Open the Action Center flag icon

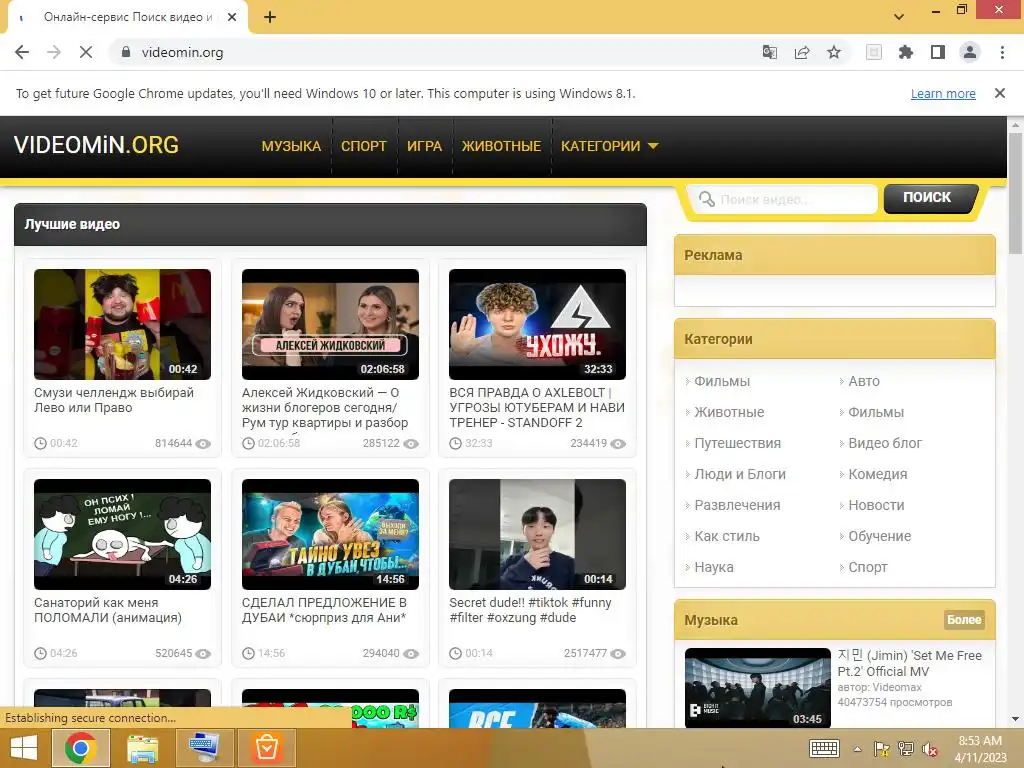click(882, 749)
